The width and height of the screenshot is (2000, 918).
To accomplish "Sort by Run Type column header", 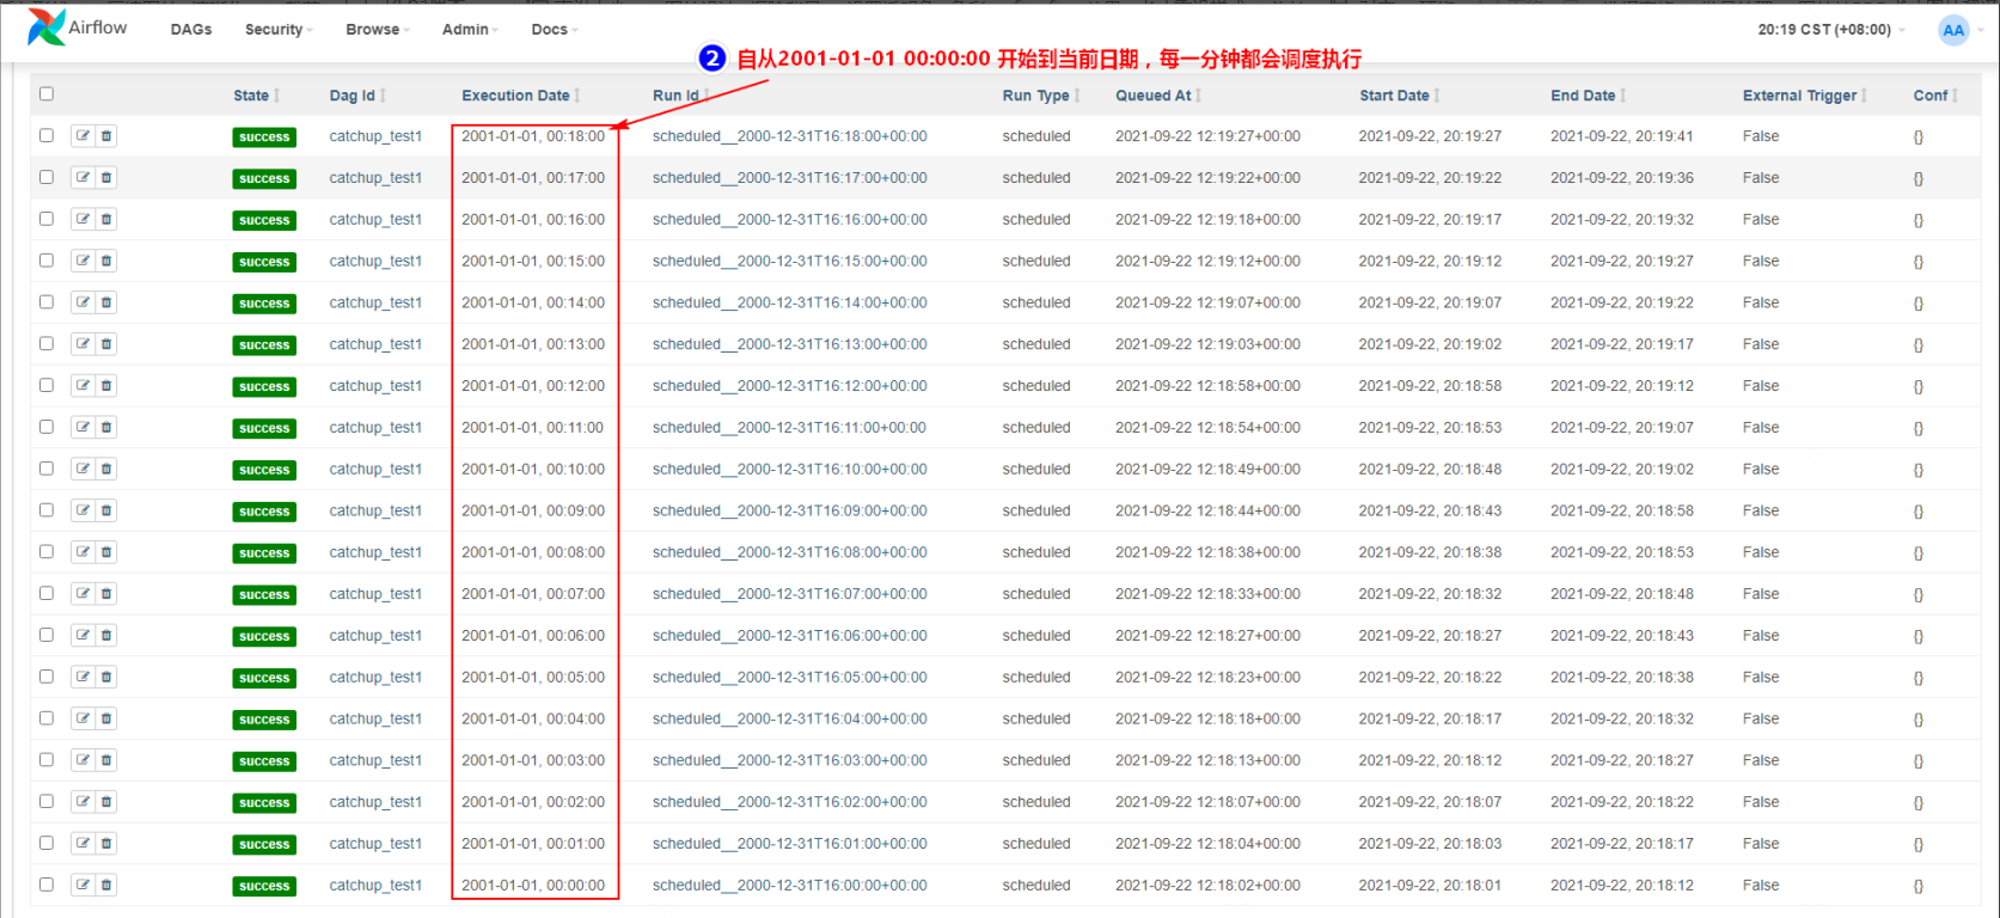I will click(x=1041, y=95).
